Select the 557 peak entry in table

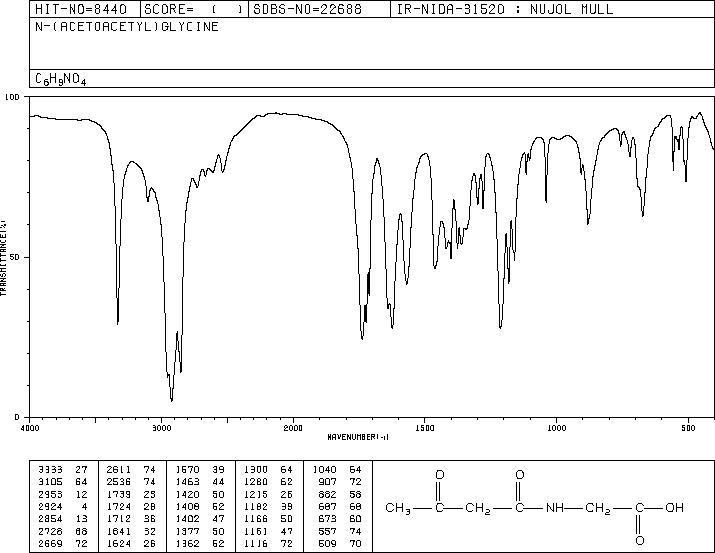click(x=340, y=531)
